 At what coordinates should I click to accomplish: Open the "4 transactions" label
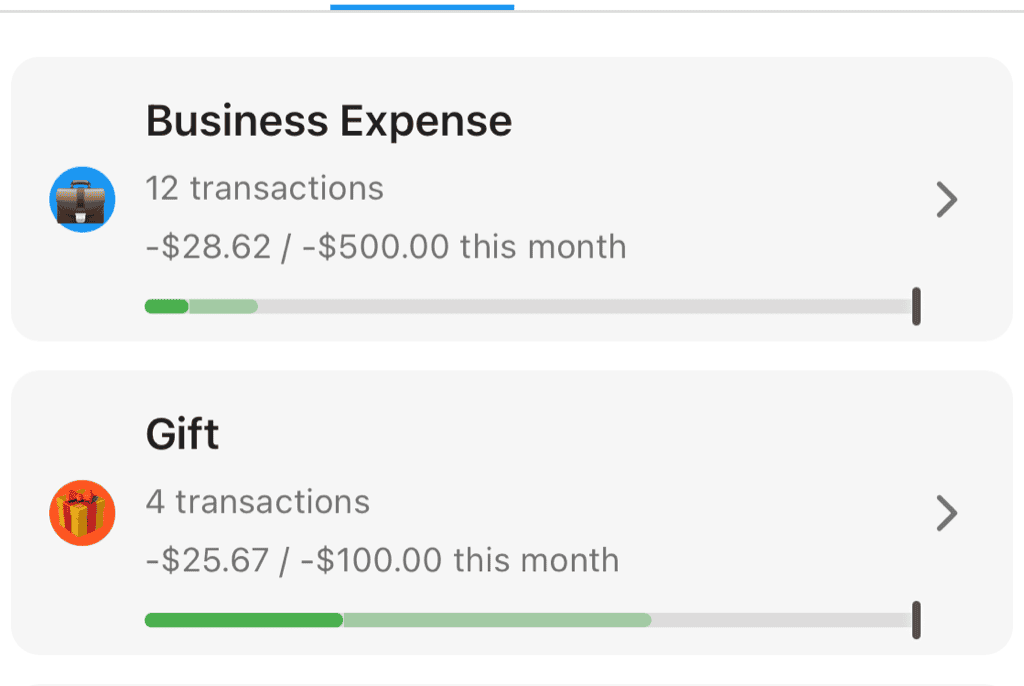257,501
